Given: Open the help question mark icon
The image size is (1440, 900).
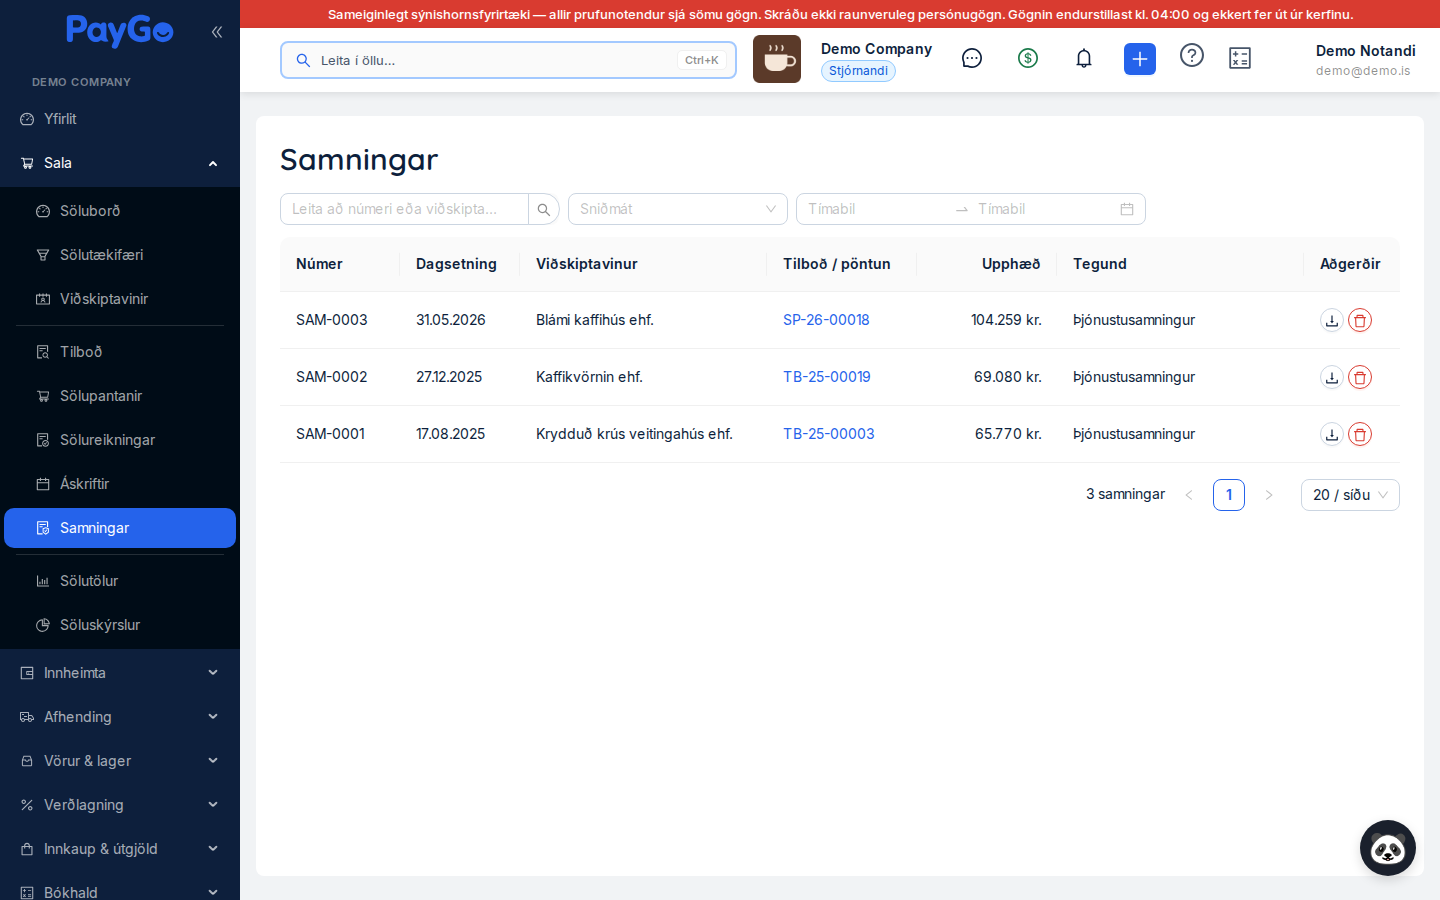Looking at the screenshot, I should [x=1192, y=55].
